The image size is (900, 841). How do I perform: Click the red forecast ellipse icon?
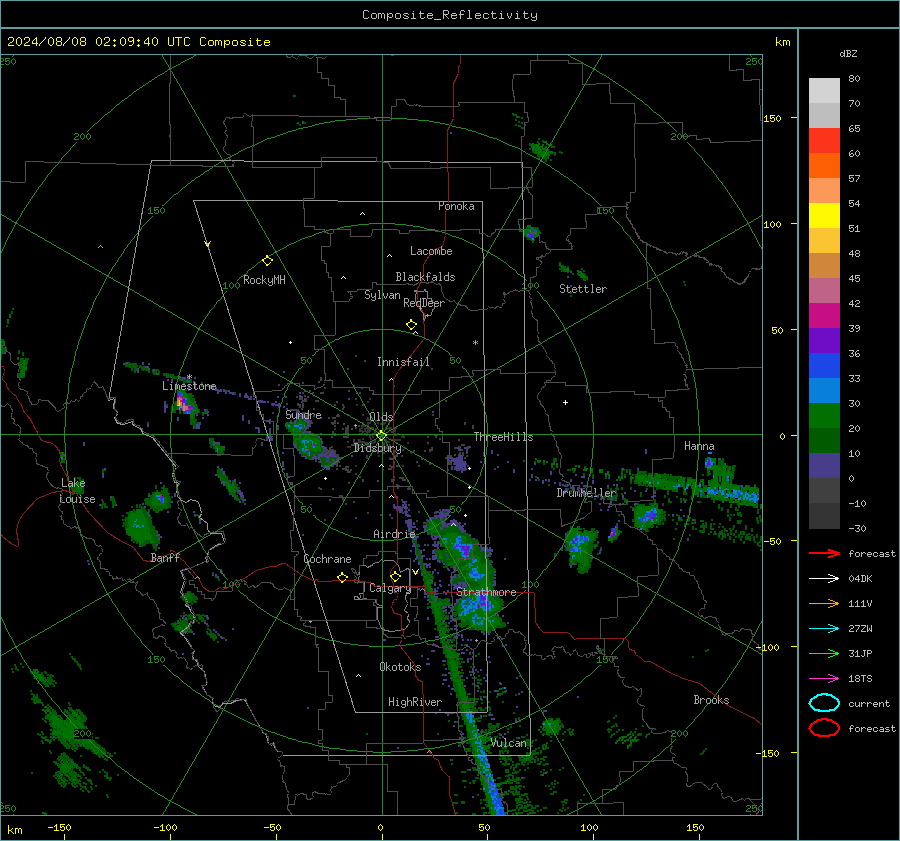(x=824, y=728)
